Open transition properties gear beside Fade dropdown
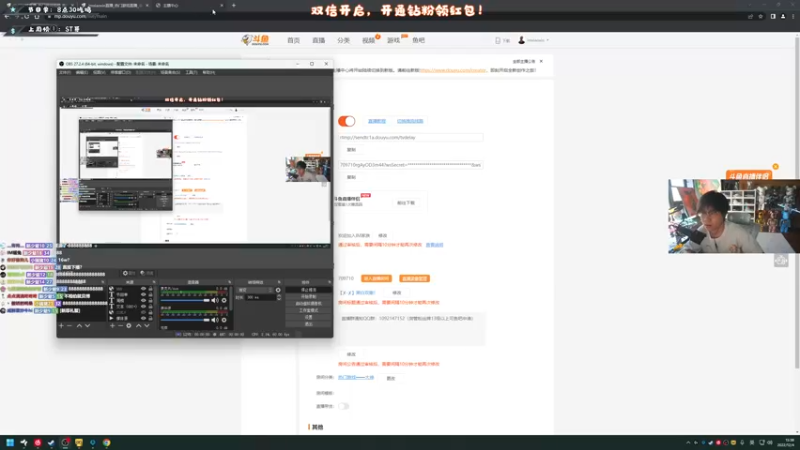800x450 pixels. coord(278,290)
